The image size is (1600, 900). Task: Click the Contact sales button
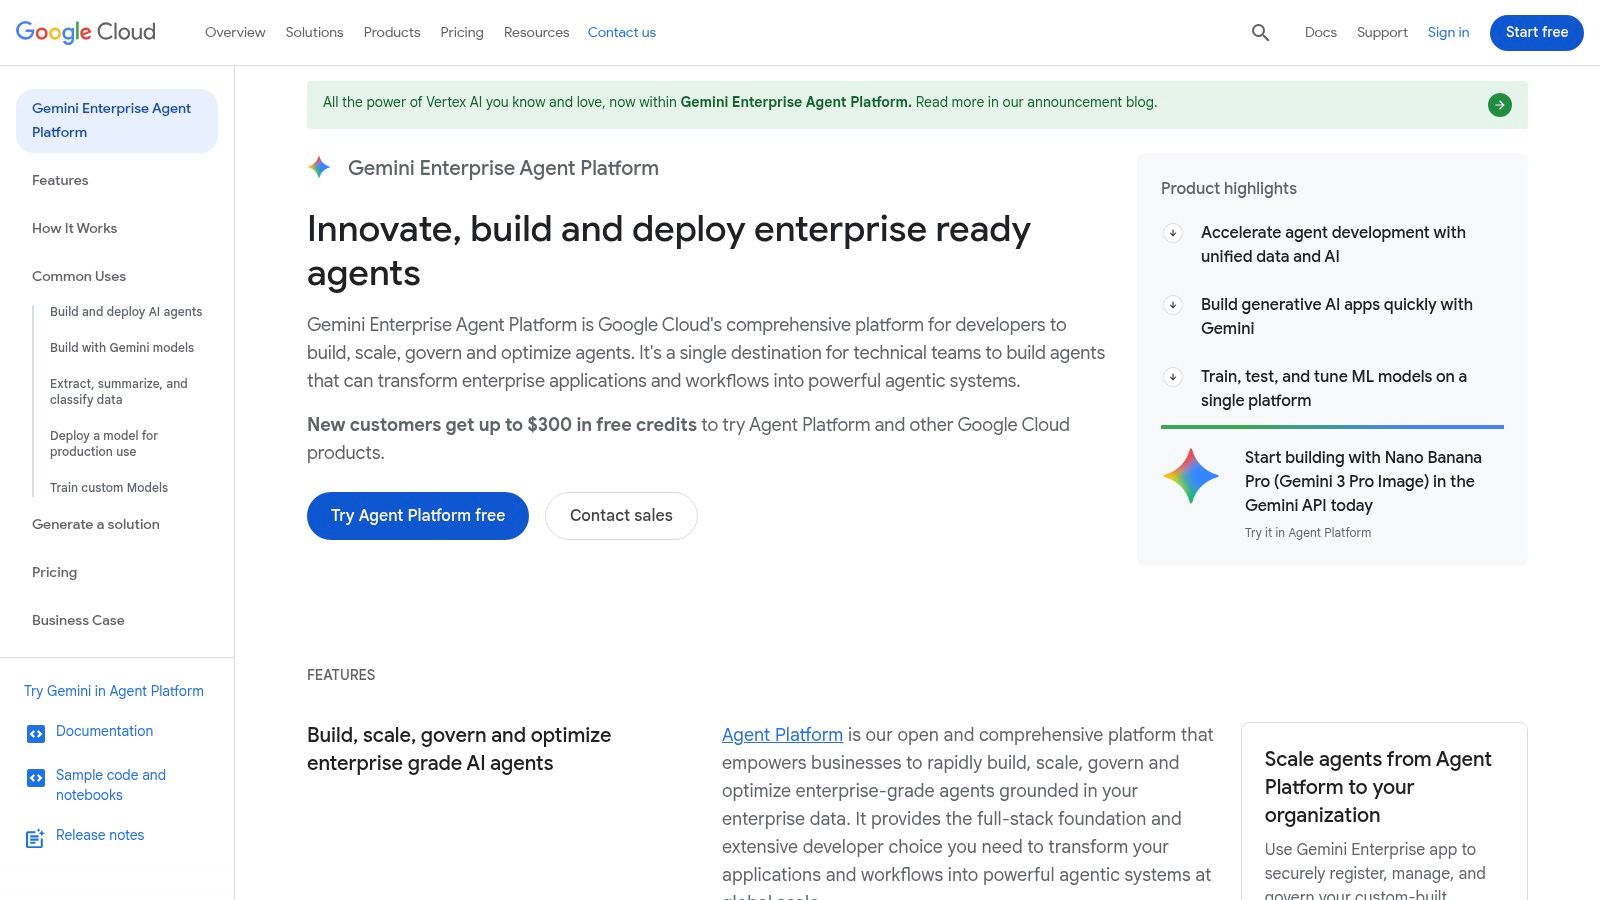621,515
